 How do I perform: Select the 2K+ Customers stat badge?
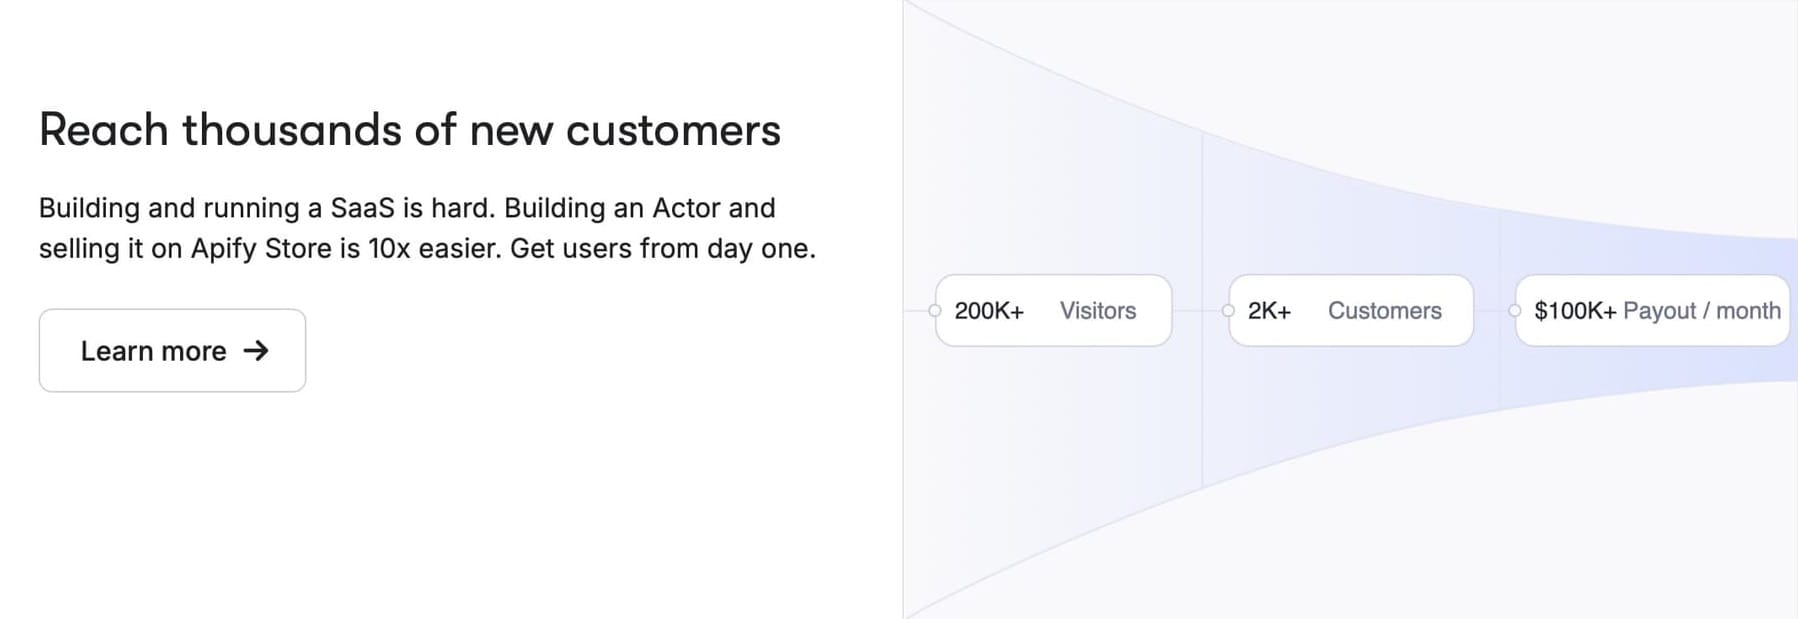1349,310
